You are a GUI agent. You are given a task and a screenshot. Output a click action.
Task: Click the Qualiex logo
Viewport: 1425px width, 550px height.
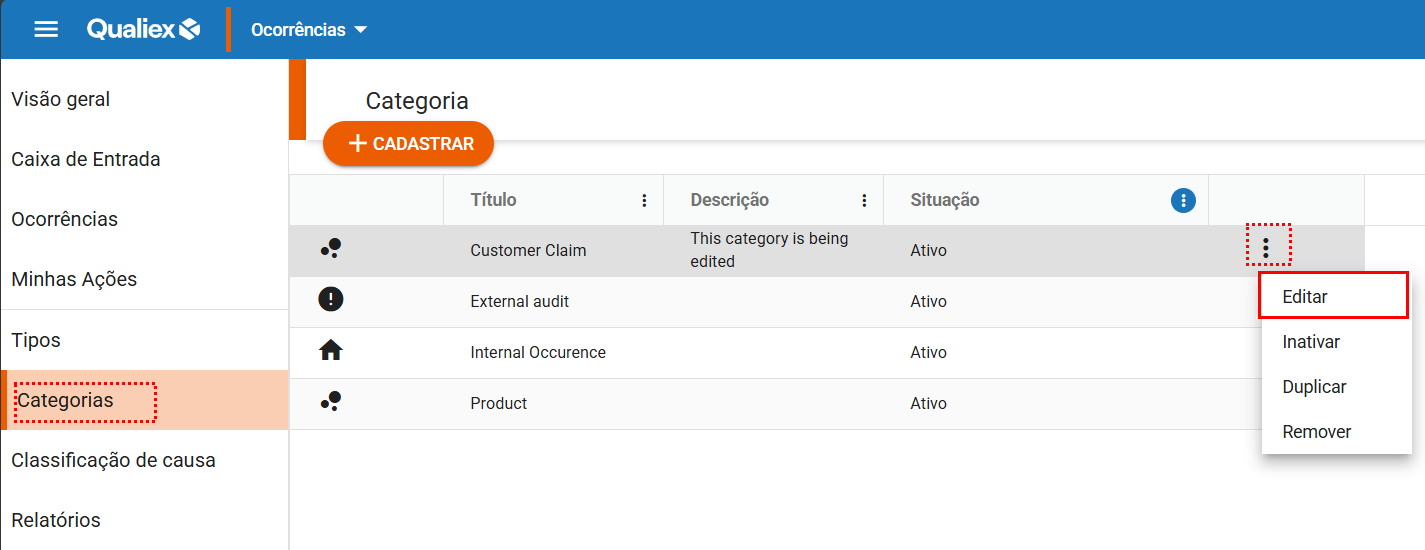tap(144, 29)
